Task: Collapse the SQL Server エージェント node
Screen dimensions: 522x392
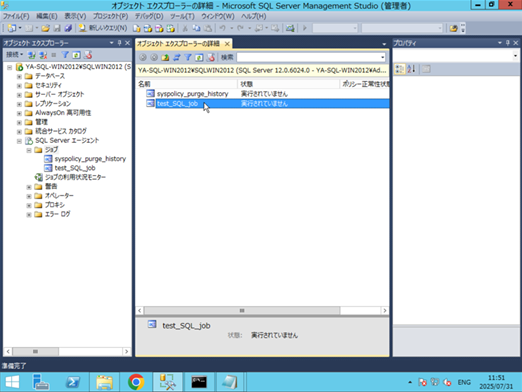Action: point(19,141)
